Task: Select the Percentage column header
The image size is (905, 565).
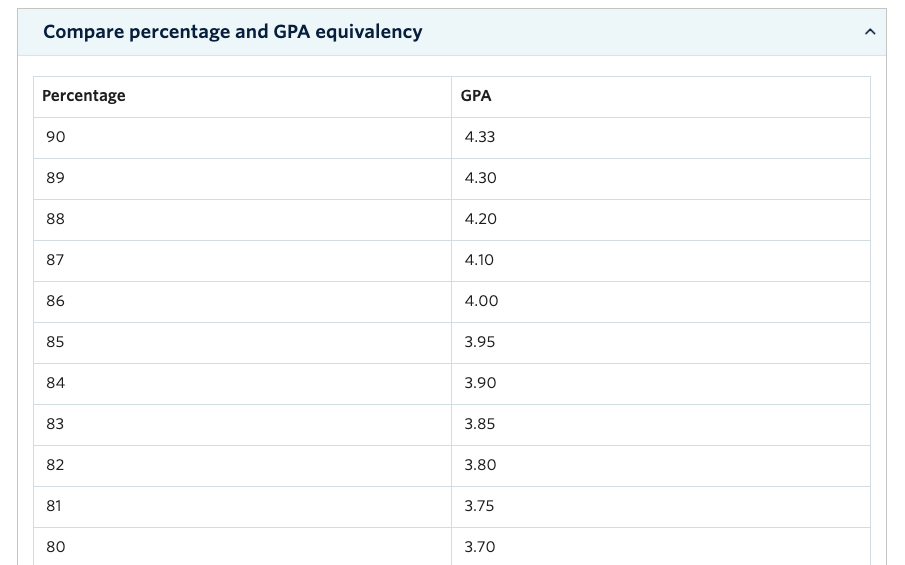Action: (x=242, y=97)
